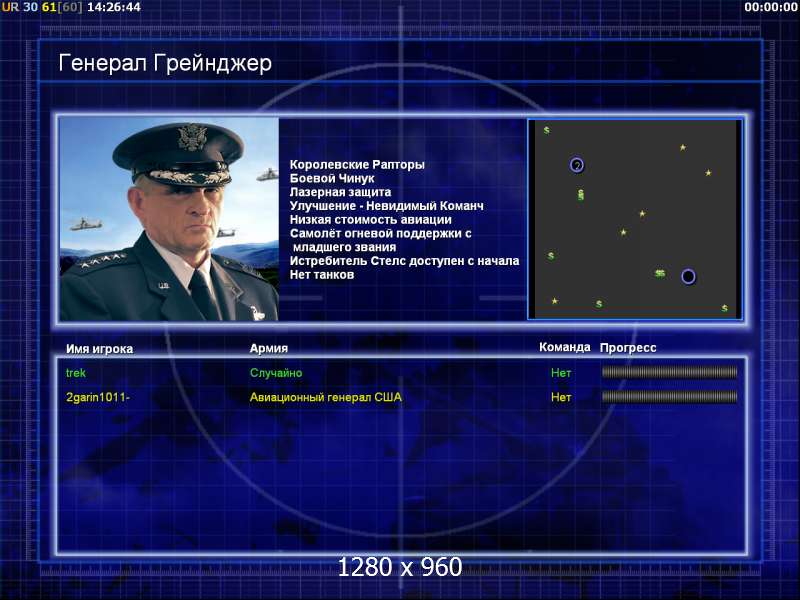800x600 pixels.
Task: Click the 'Армия' column header
Action: coord(269,348)
